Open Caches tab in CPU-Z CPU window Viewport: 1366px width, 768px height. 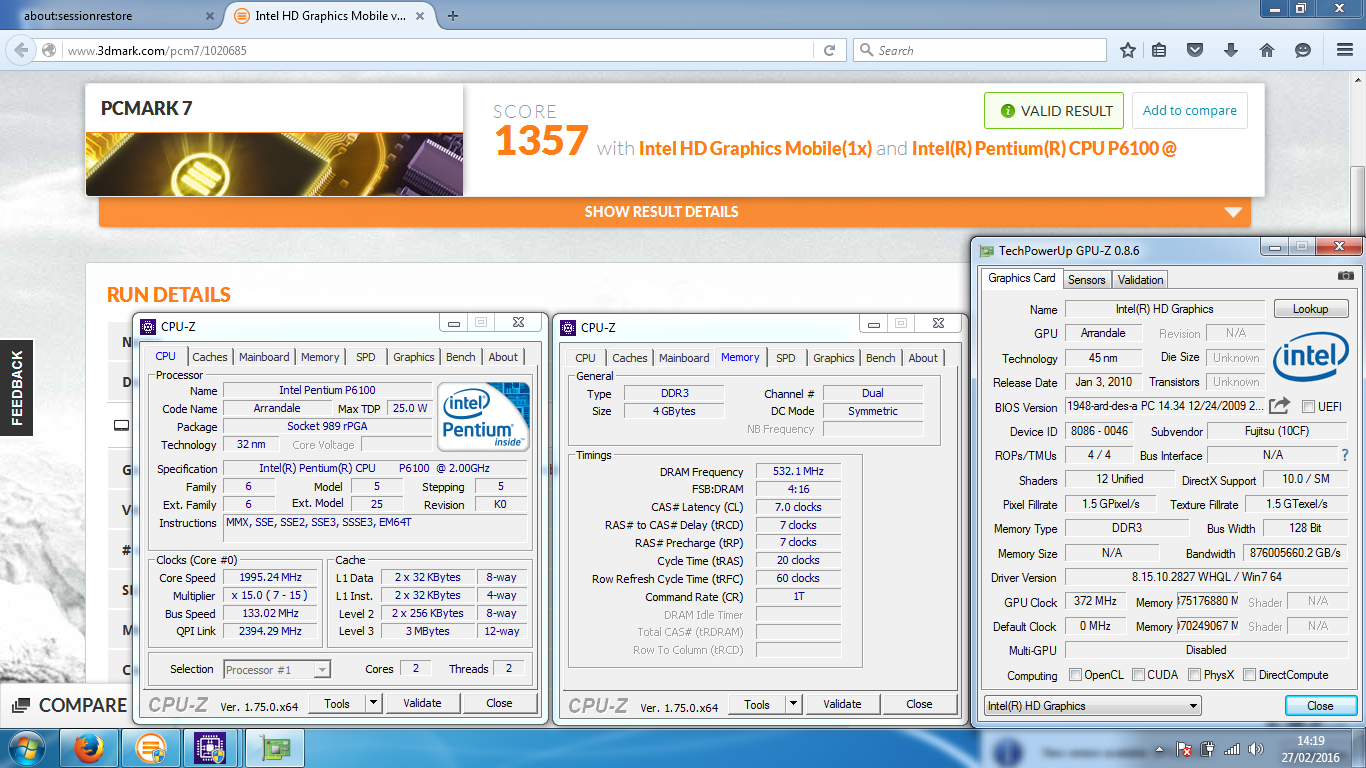(x=210, y=357)
